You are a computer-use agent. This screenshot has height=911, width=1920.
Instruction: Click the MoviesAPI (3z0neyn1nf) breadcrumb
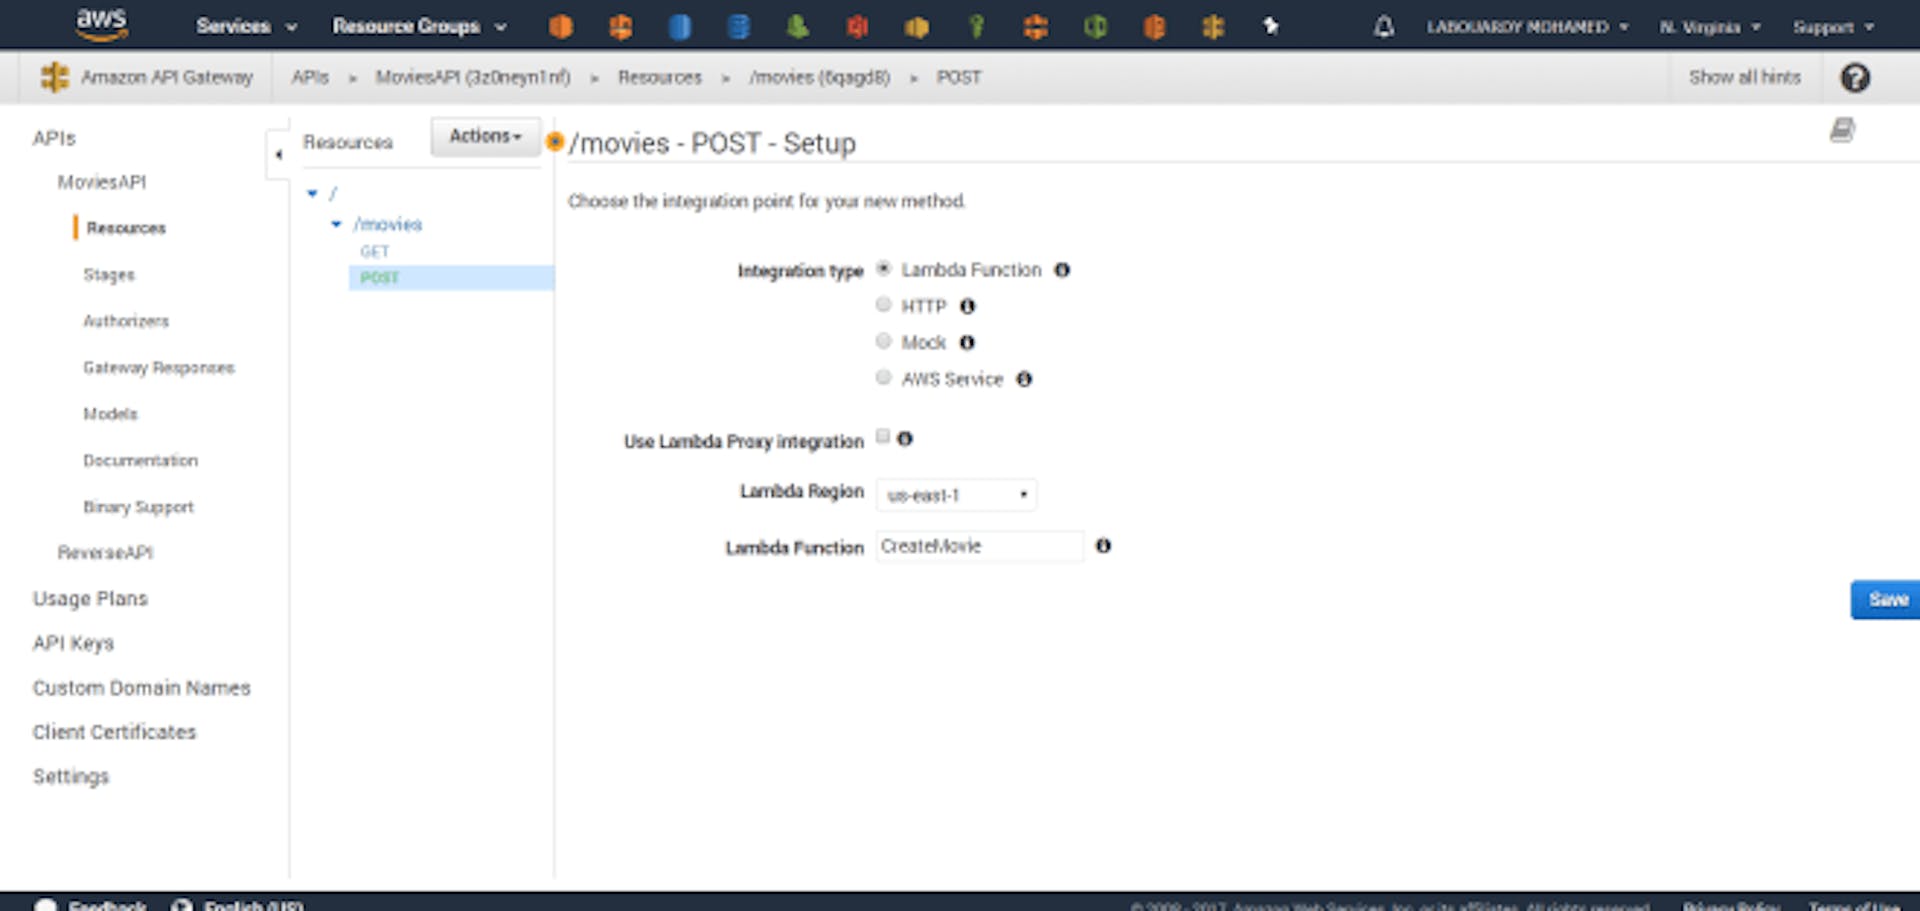pyautogui.click(x=473, y=77)
